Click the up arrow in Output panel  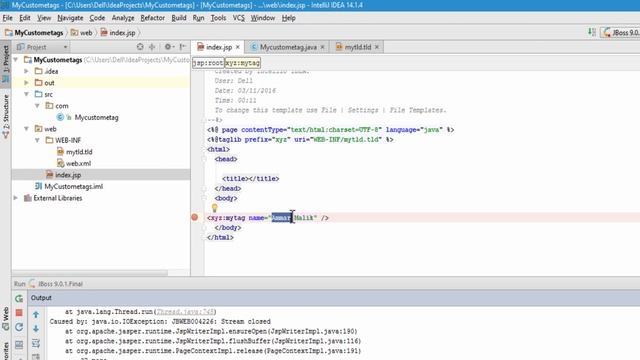tap(36, 314)
